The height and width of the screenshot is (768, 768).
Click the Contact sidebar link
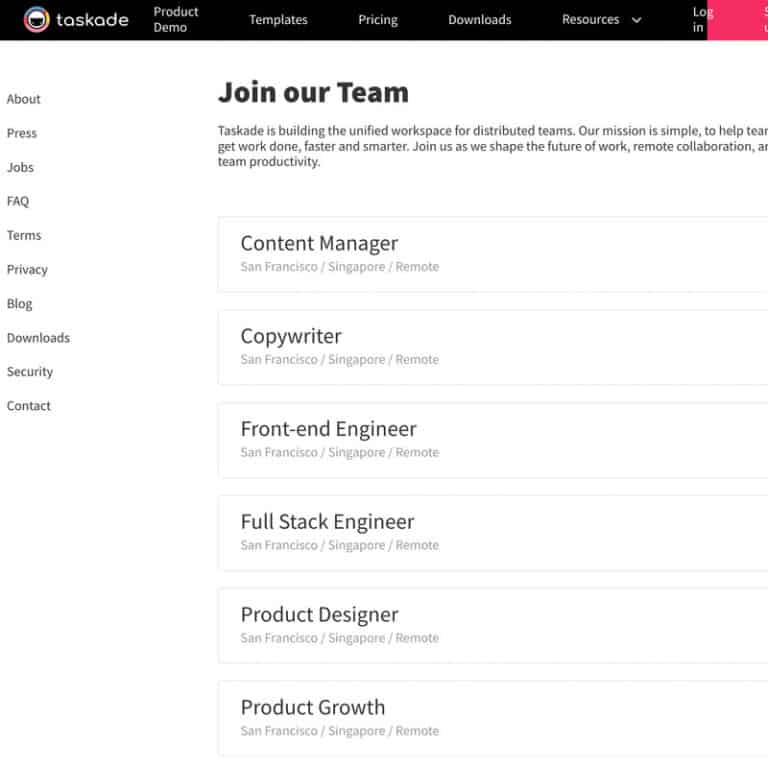pos(29,405)
